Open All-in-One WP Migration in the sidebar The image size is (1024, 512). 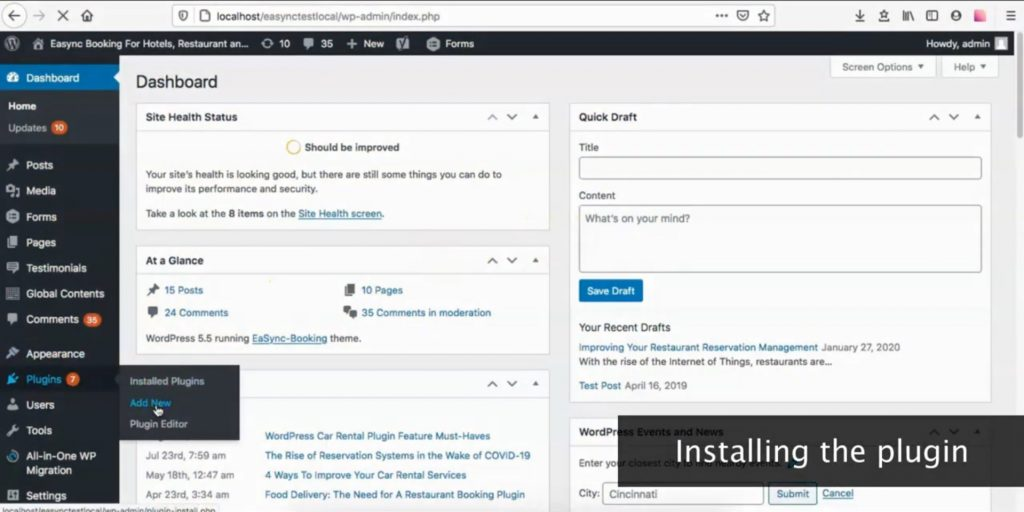(x=61, y=463)
